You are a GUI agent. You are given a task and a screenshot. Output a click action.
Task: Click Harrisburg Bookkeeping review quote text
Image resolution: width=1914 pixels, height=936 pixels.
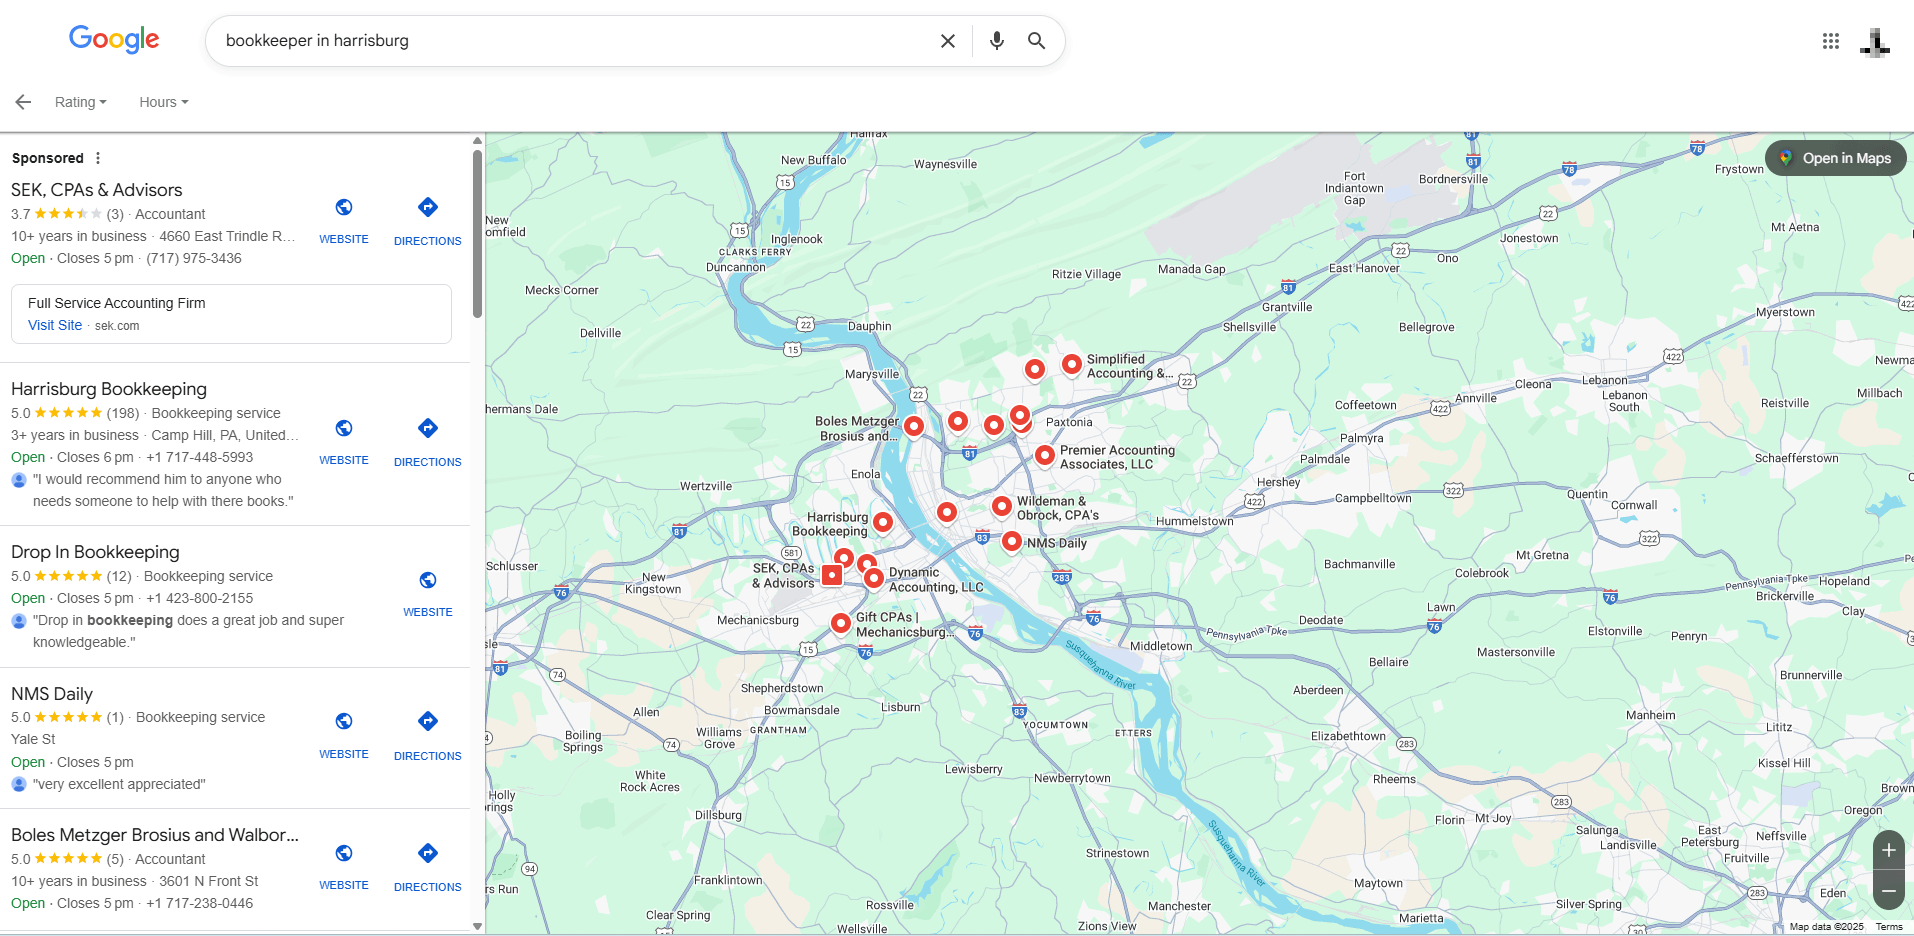point(163,490)
